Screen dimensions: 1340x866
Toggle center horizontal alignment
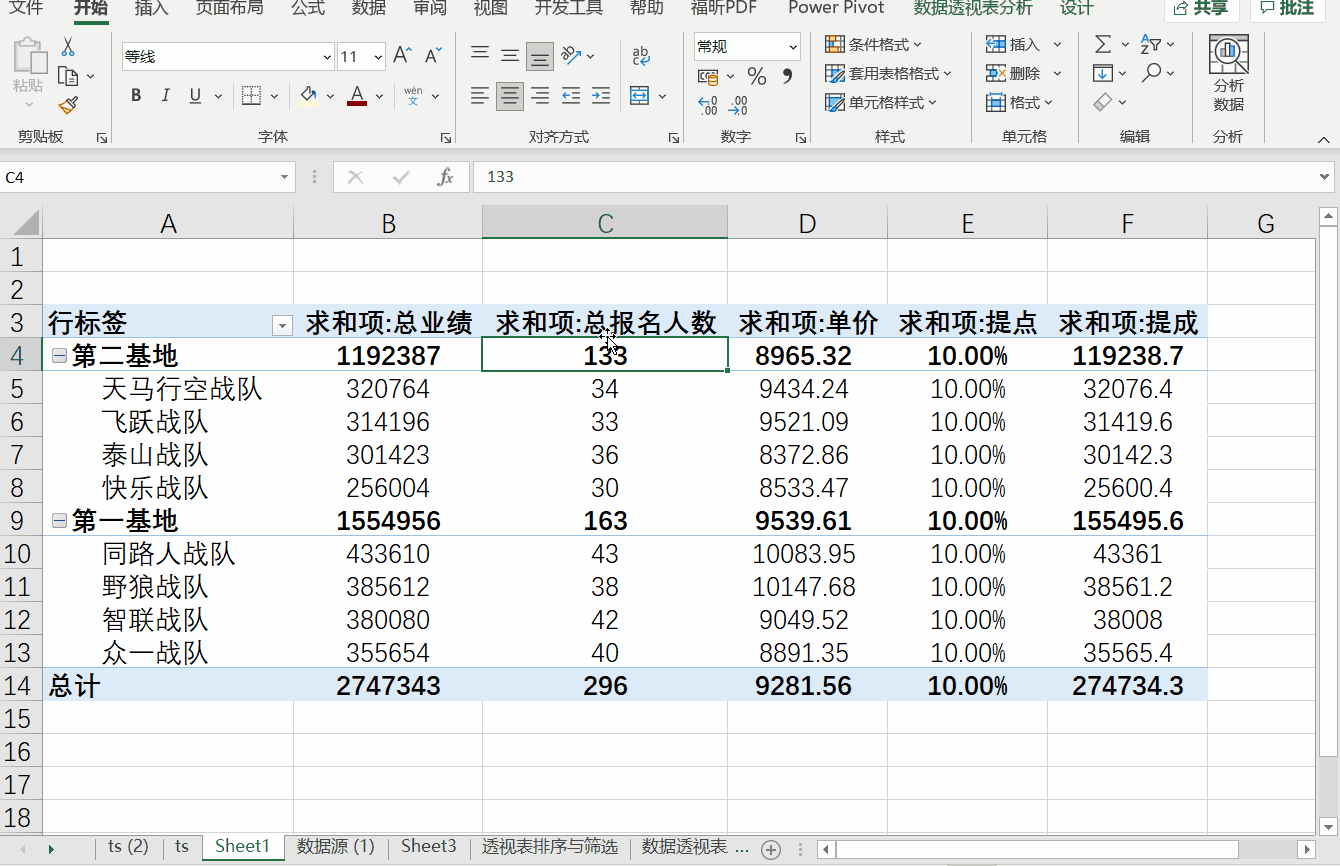click(510, 96)
